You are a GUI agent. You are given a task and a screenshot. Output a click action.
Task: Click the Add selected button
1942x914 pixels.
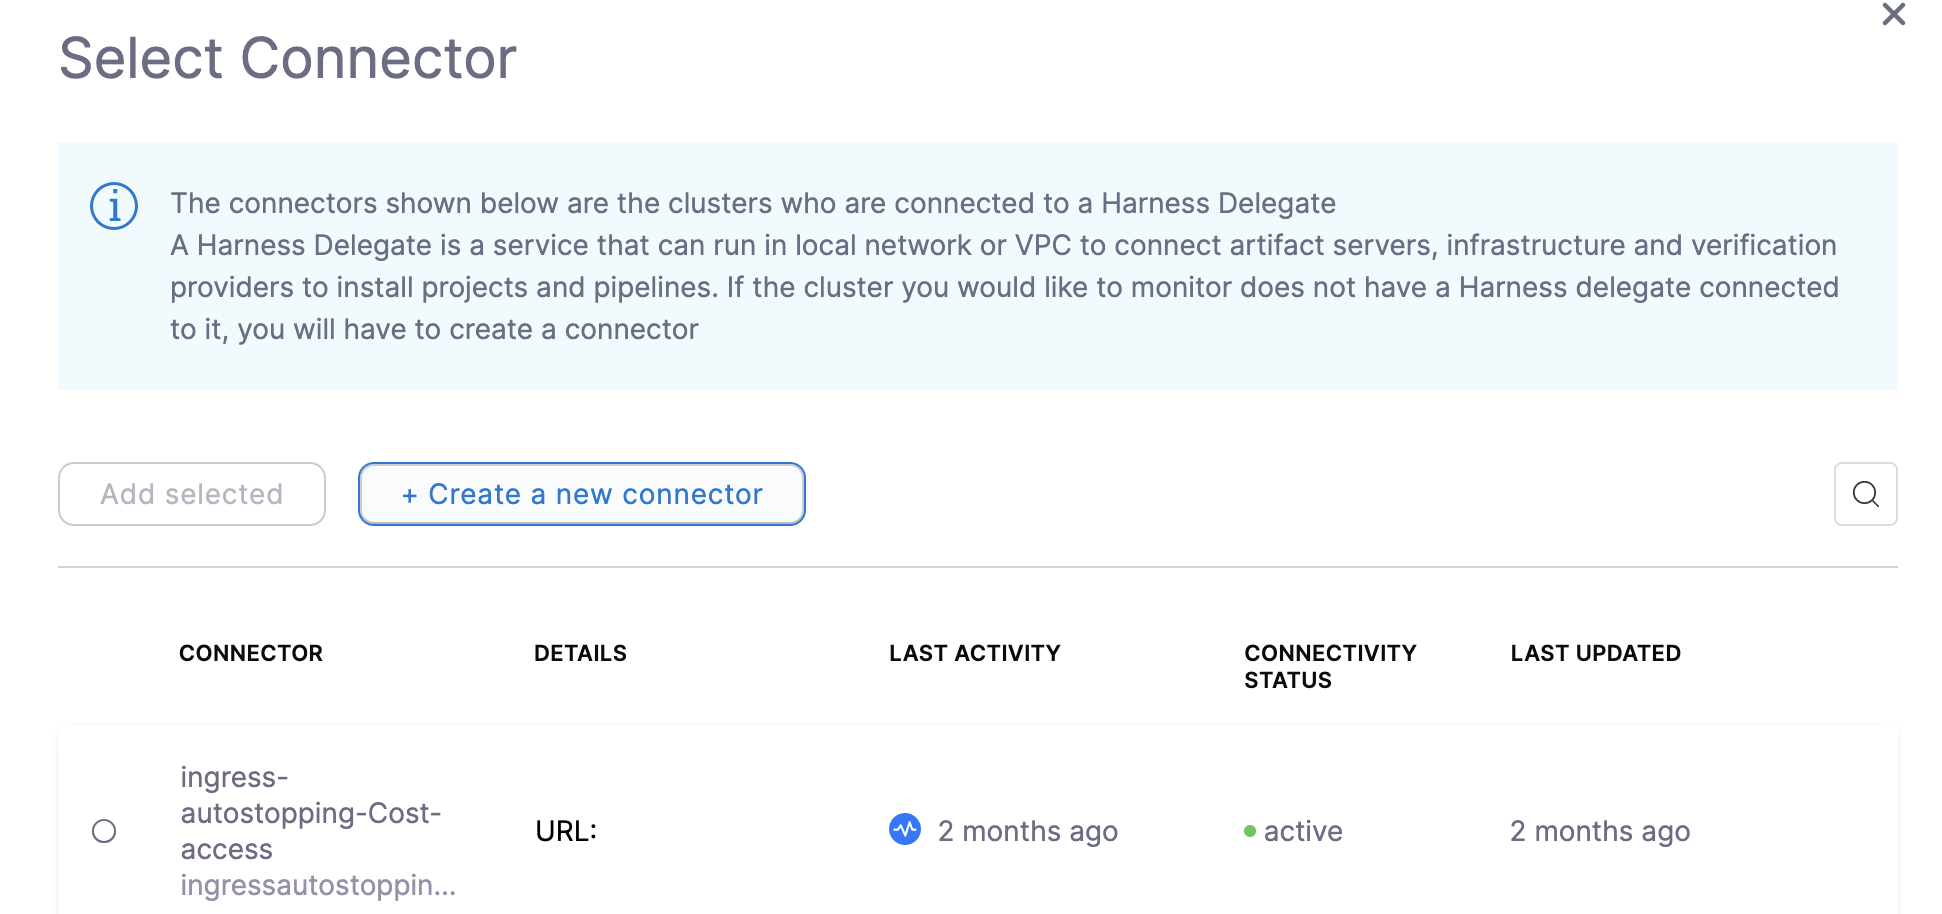tap(192, 494)
